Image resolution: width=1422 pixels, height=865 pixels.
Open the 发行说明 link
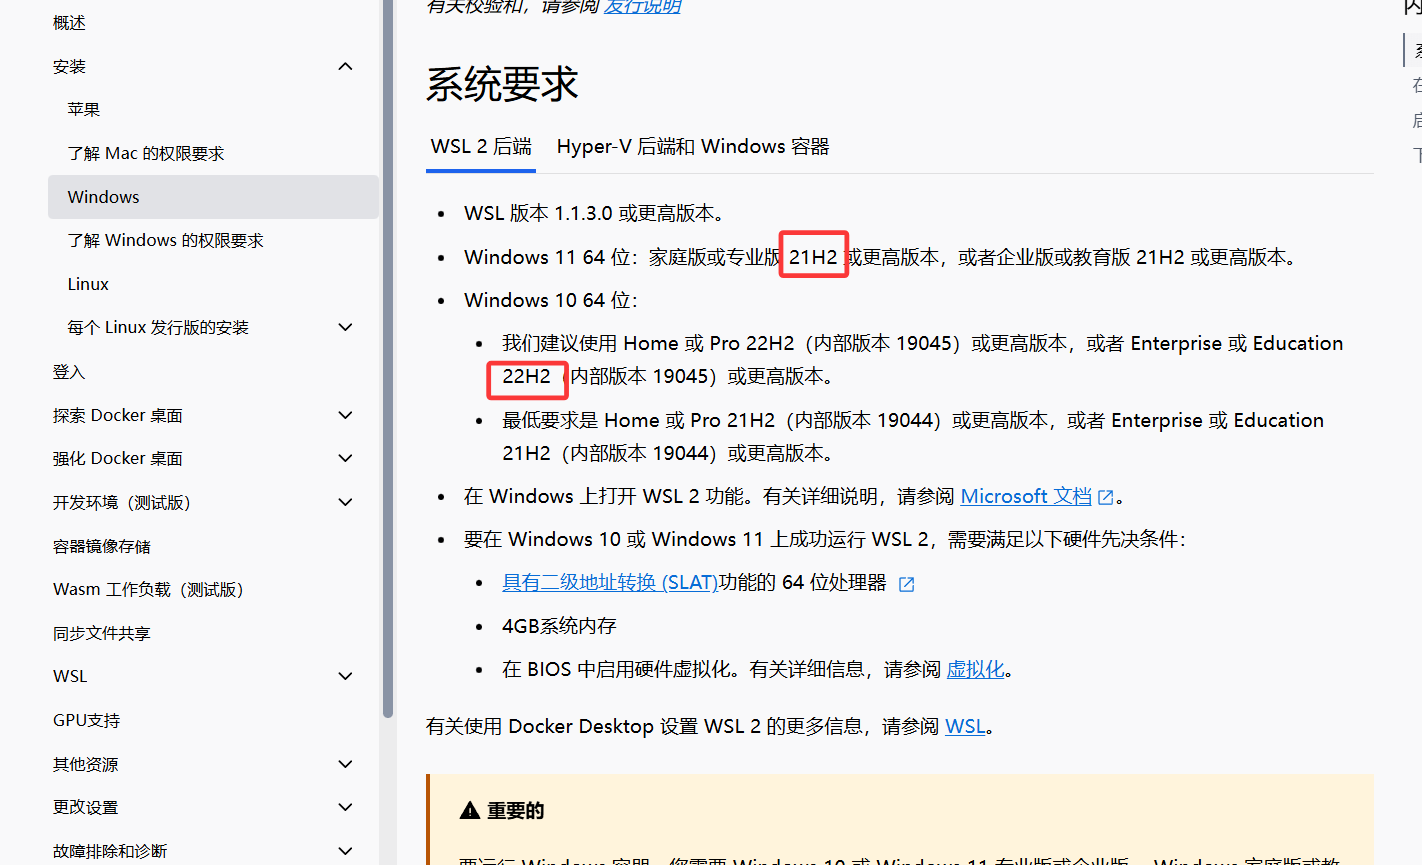tap(642, 7)
